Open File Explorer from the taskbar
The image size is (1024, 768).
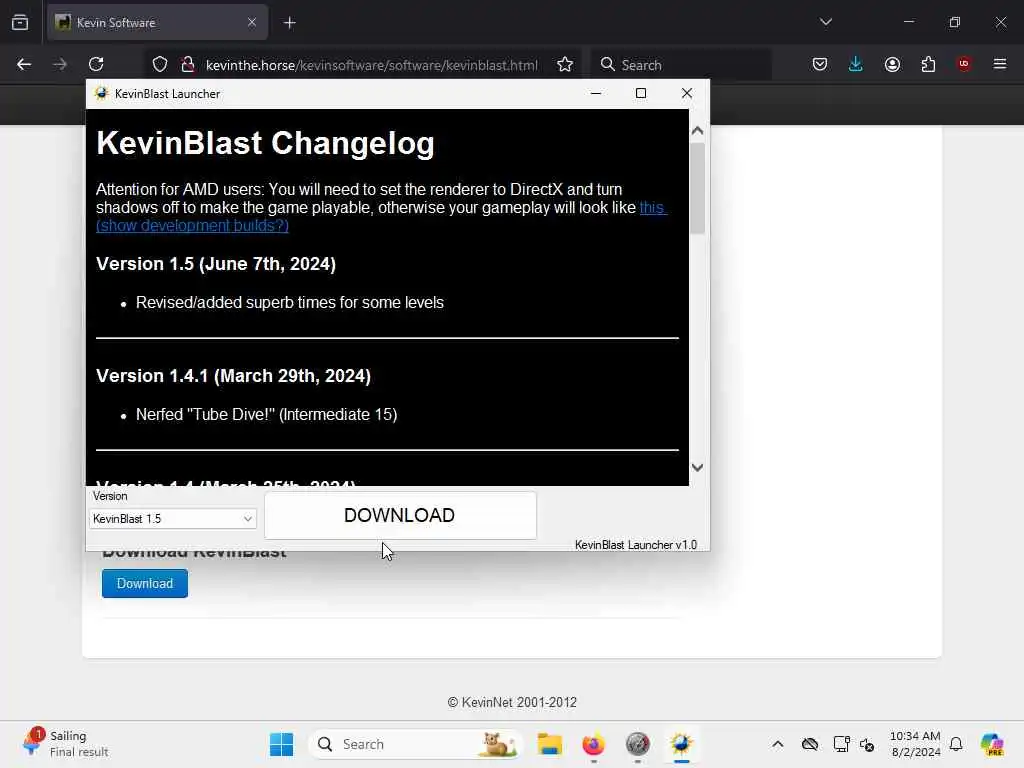550,744
